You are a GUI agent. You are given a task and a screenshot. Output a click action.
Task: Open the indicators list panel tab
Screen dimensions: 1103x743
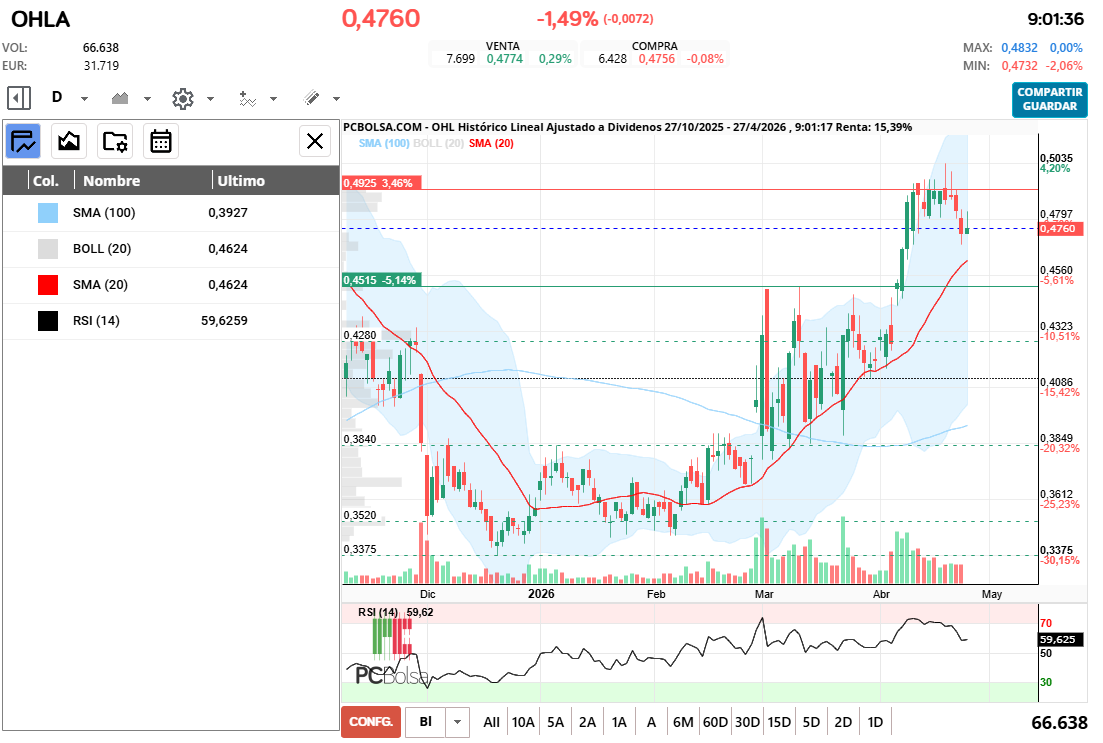point(23,141)
